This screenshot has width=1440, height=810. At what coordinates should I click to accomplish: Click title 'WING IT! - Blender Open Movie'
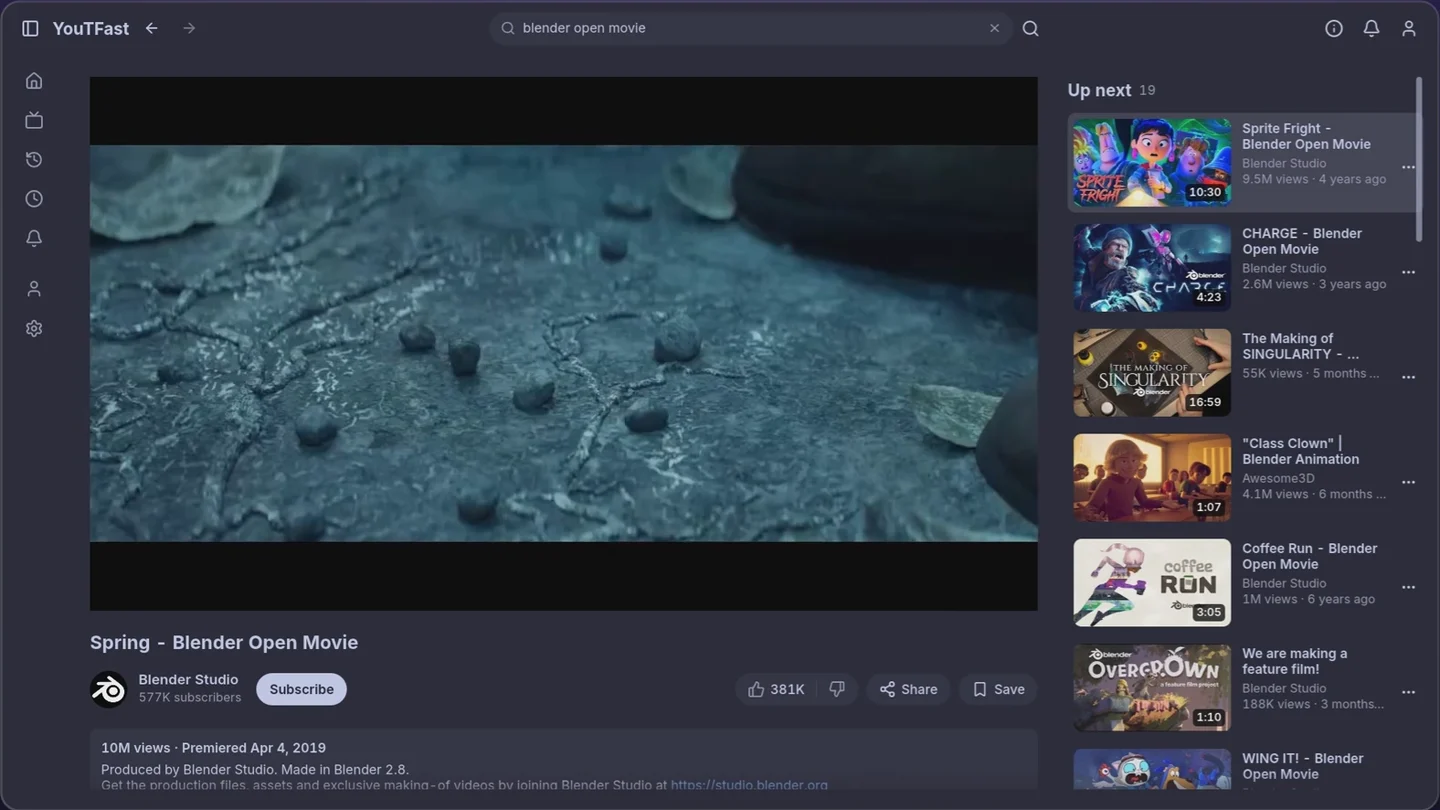click(x=1302, y=766)
